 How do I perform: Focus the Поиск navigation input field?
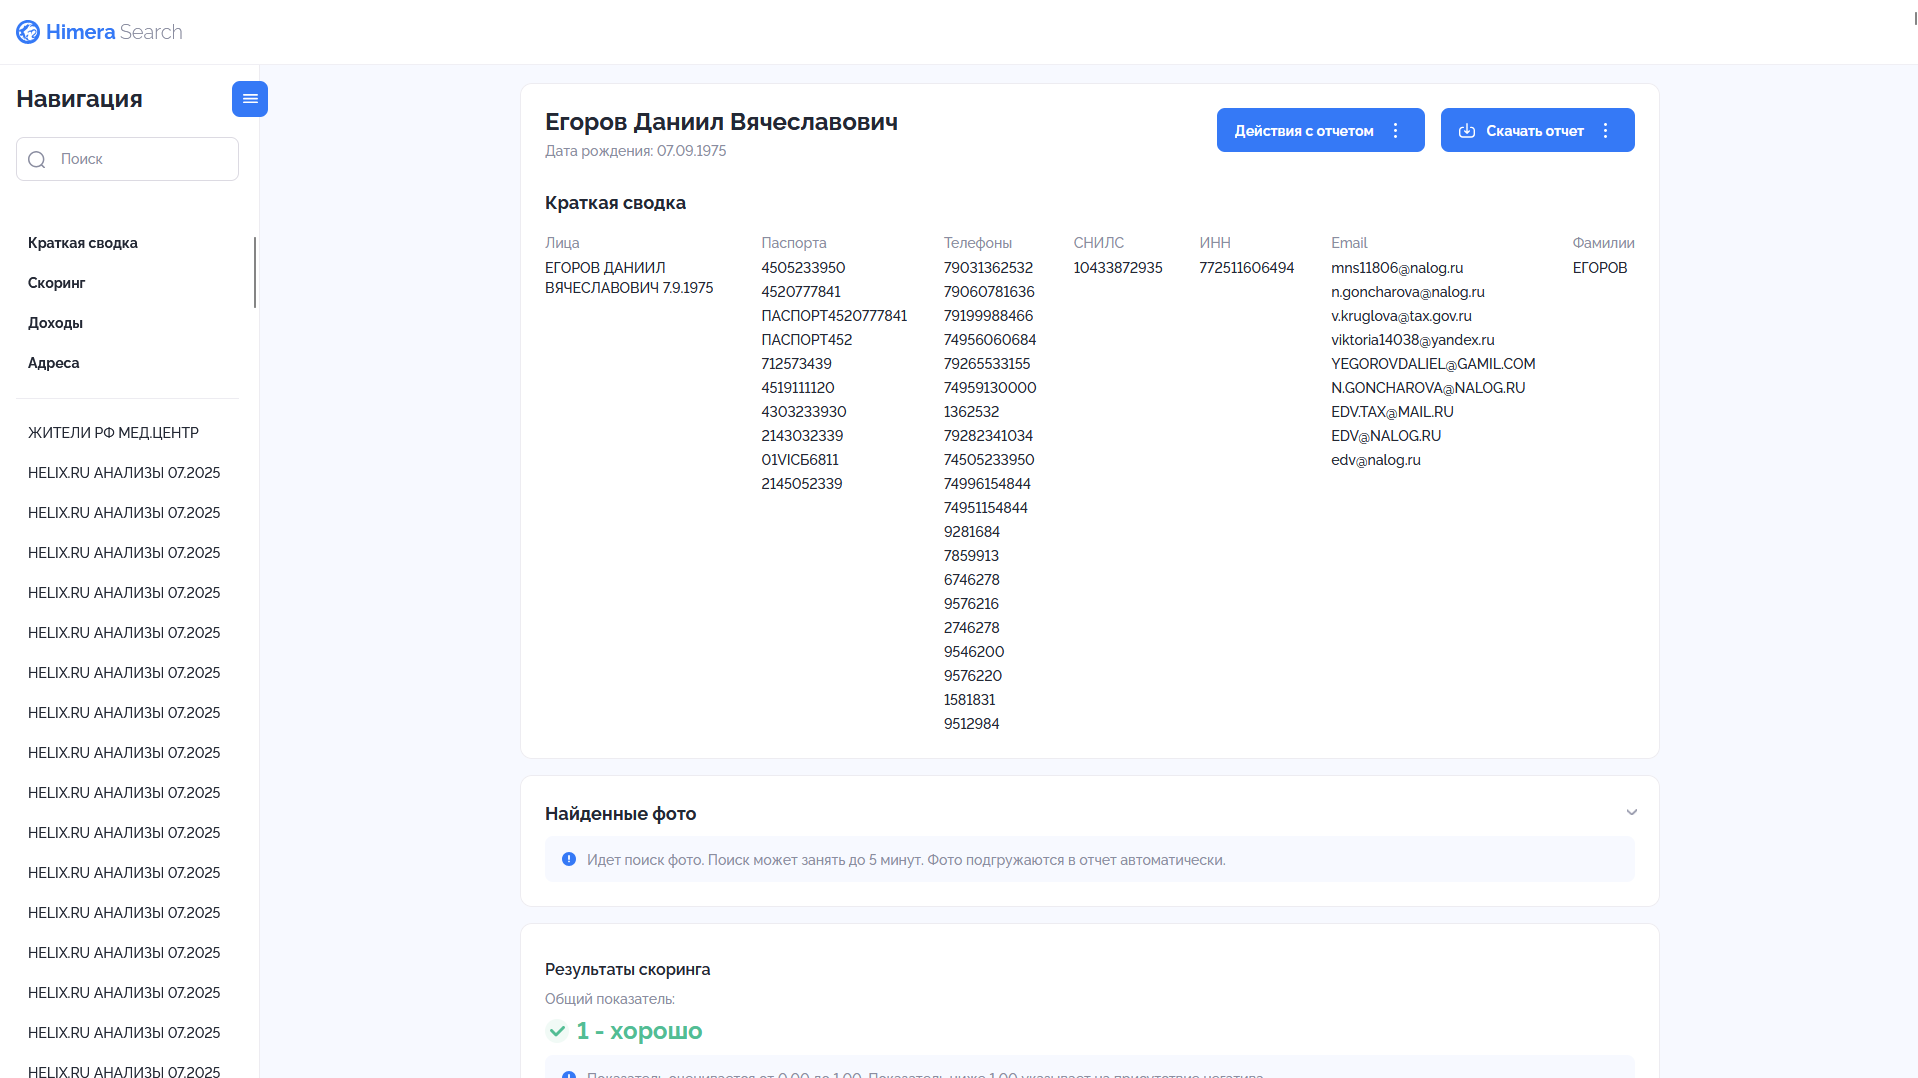pyautogui.click(x=128, y=159)
